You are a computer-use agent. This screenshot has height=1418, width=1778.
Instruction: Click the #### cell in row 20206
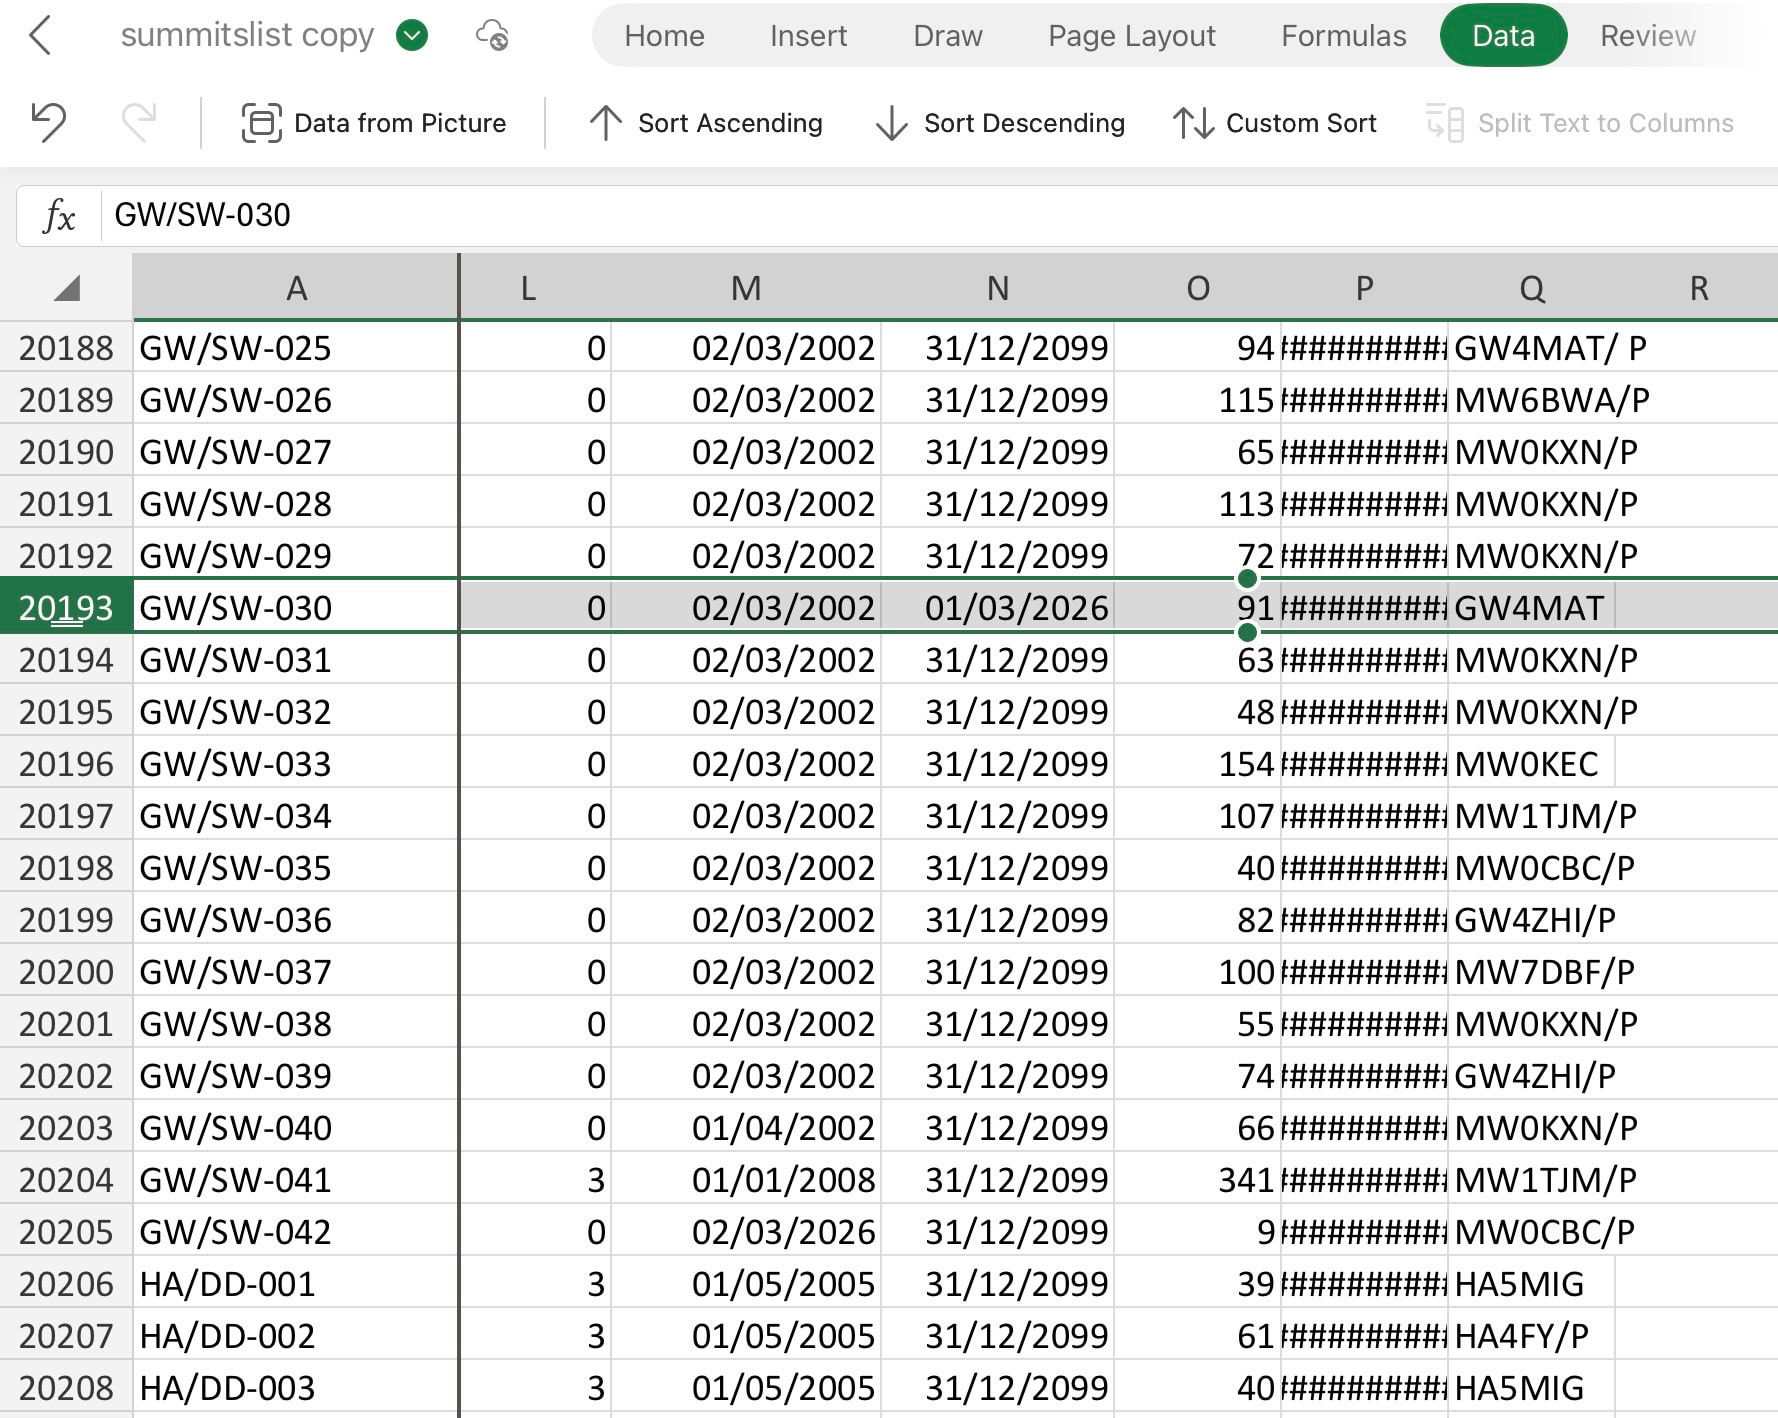1364,1284
